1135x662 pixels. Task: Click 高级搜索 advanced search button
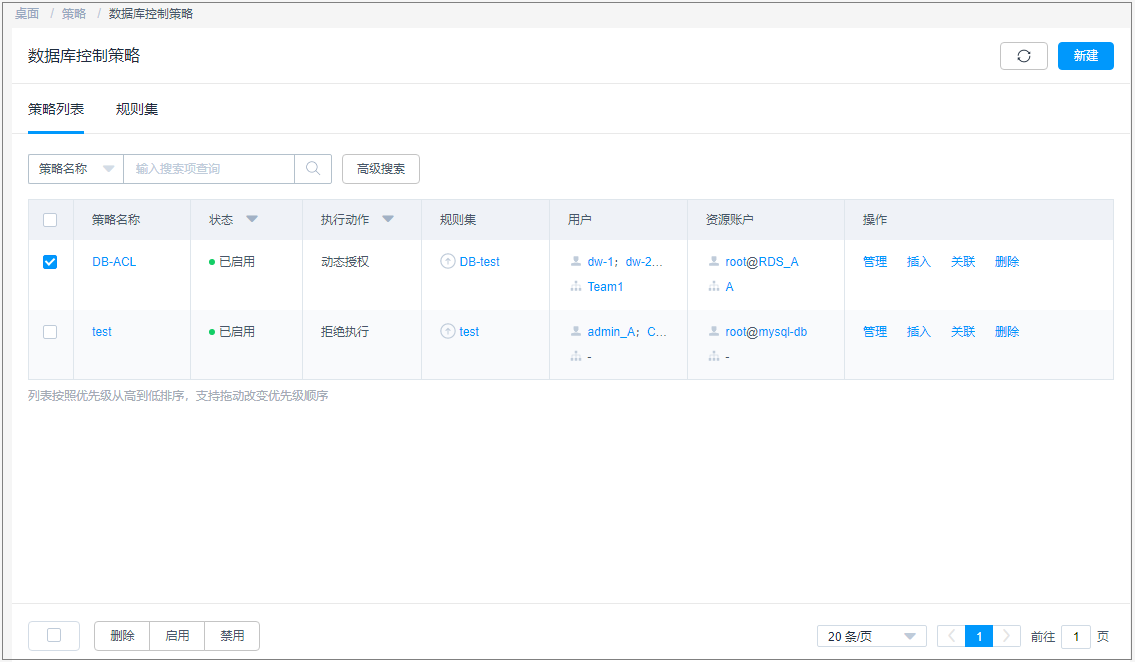(x=381, y=169)
